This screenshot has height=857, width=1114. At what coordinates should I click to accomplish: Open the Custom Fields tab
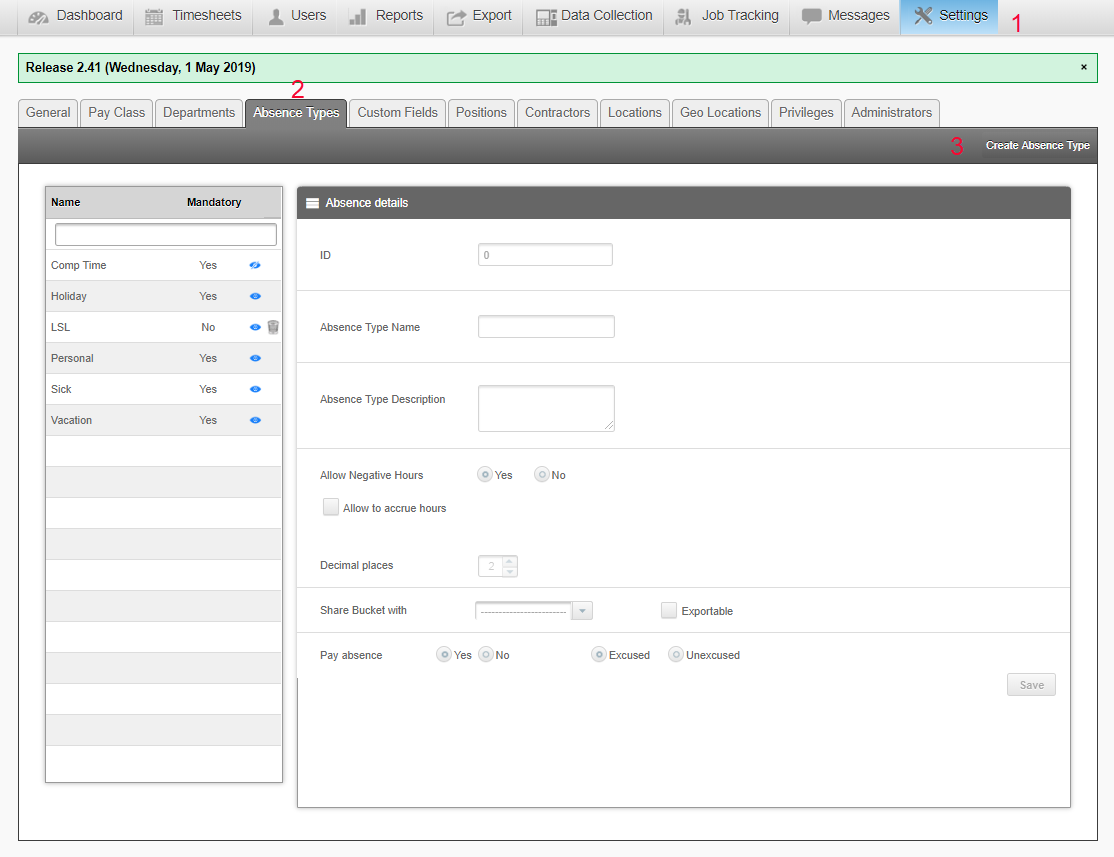click(398, 113)
